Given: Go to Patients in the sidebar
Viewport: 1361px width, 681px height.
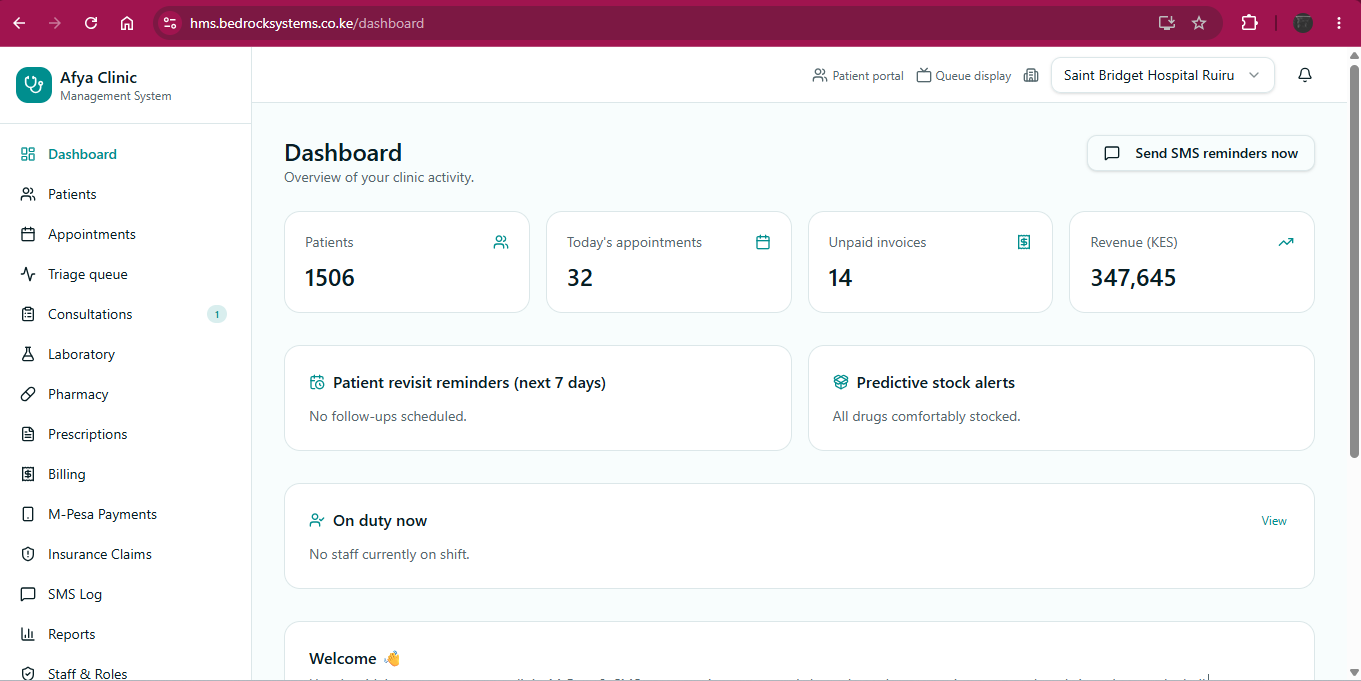Looking at the screenshot, I should coord(125,194).
